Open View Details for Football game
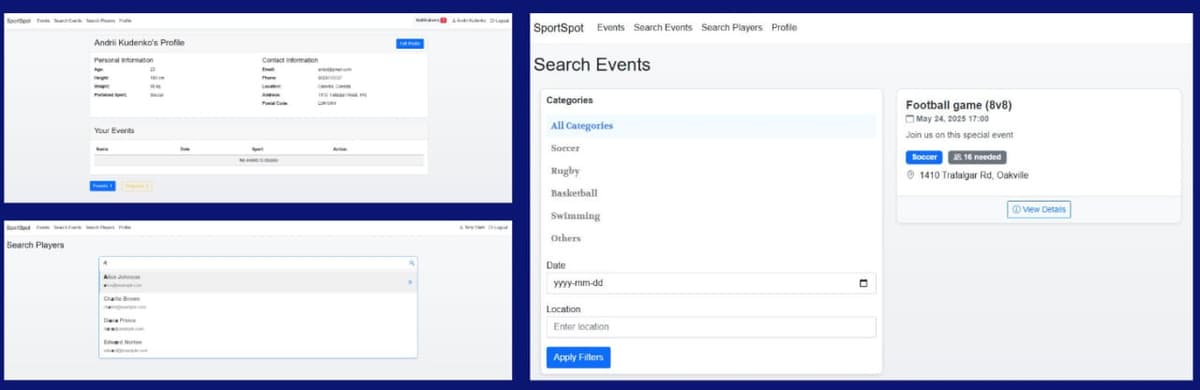1200x390 pixels. (1039, 209)
